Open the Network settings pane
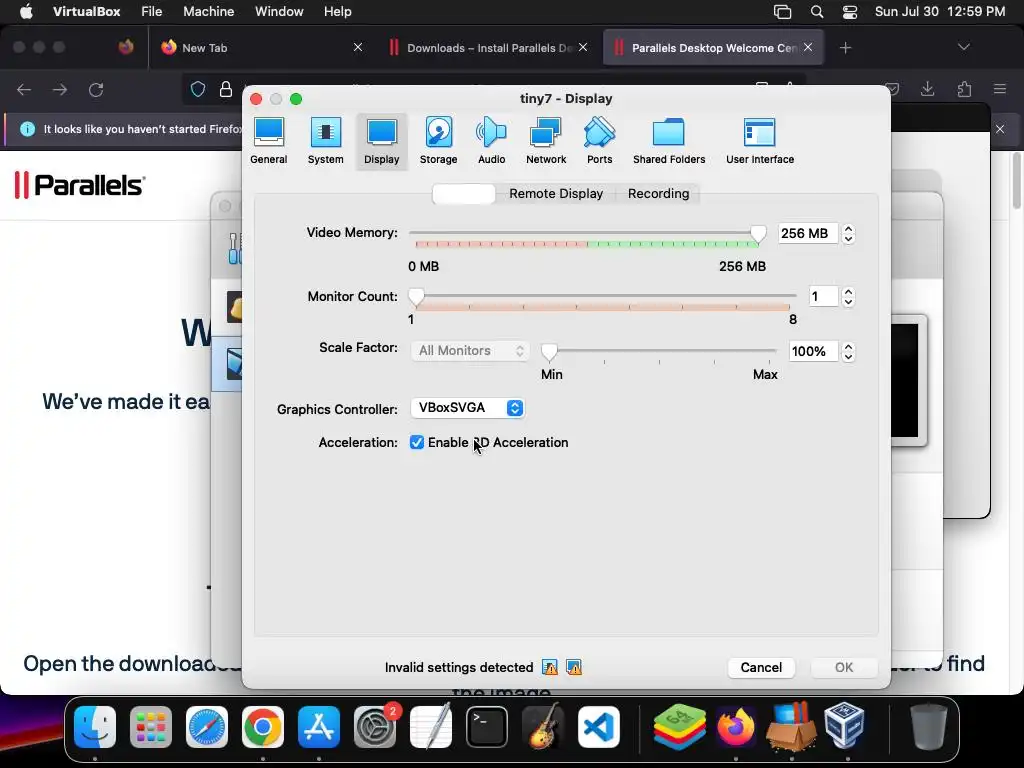 pyautogui.click(x=546, y=141)
